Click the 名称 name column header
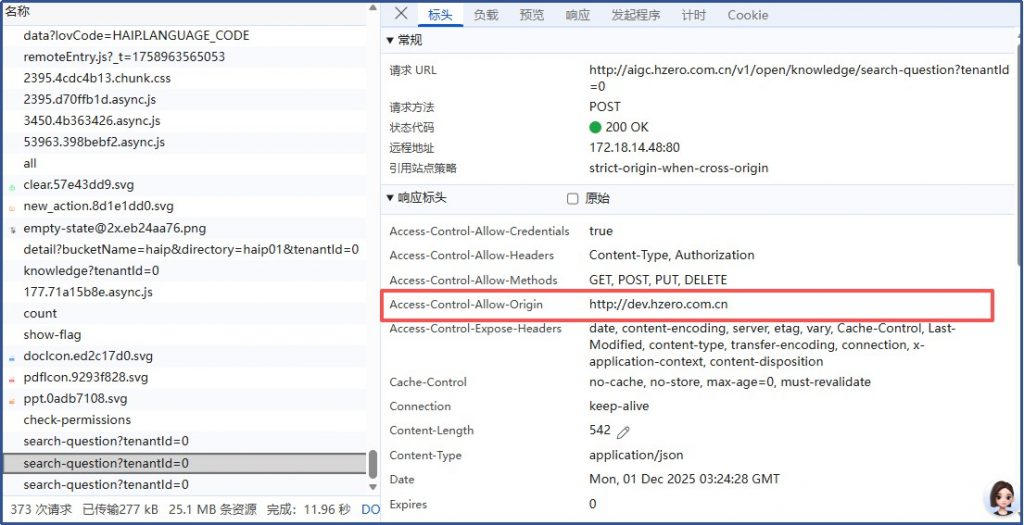Image resolution: width=1024 pixels, height=525 pixels. click(18, 11)
